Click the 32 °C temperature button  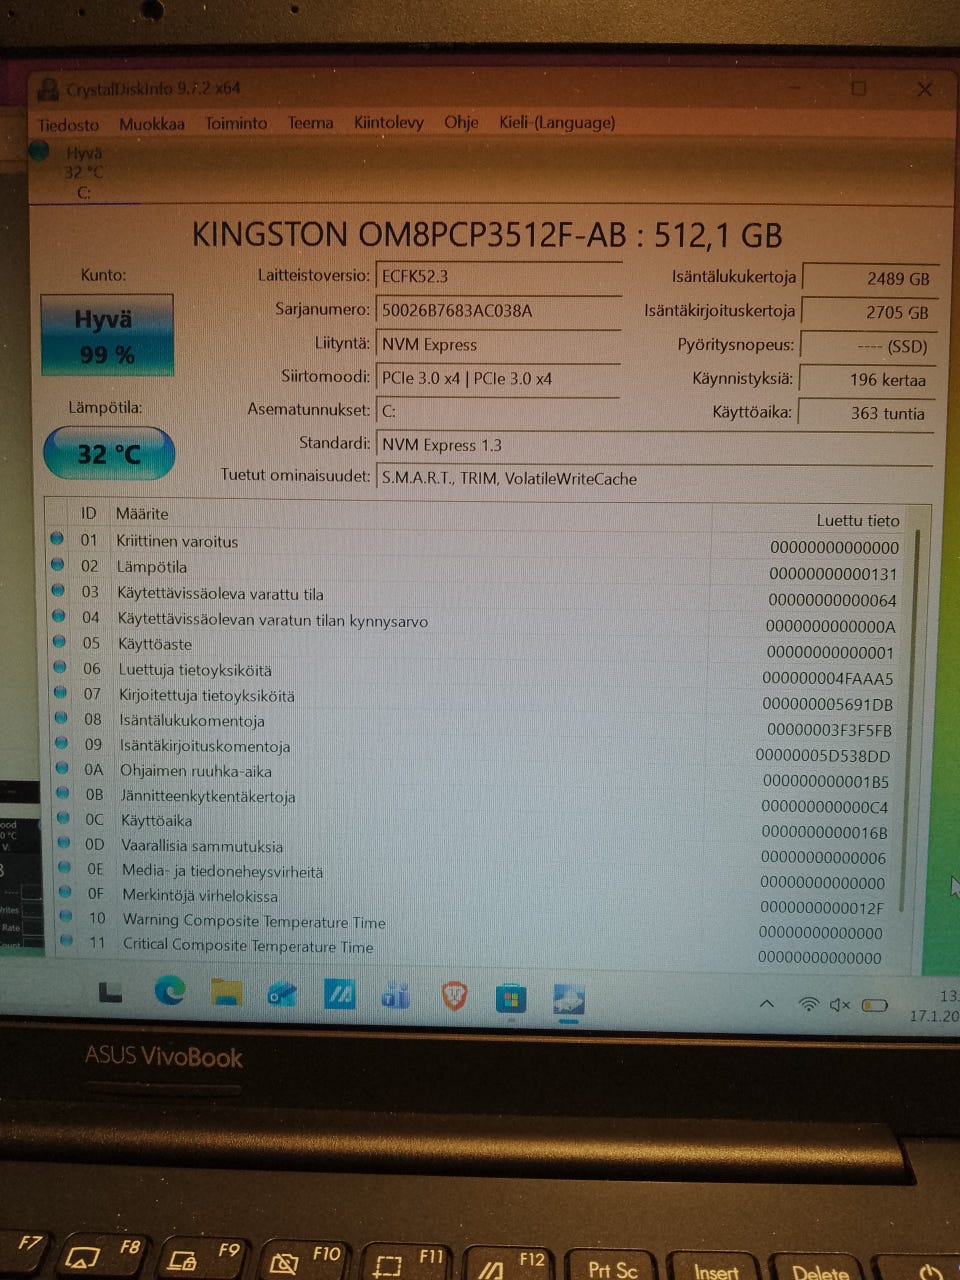109,453
